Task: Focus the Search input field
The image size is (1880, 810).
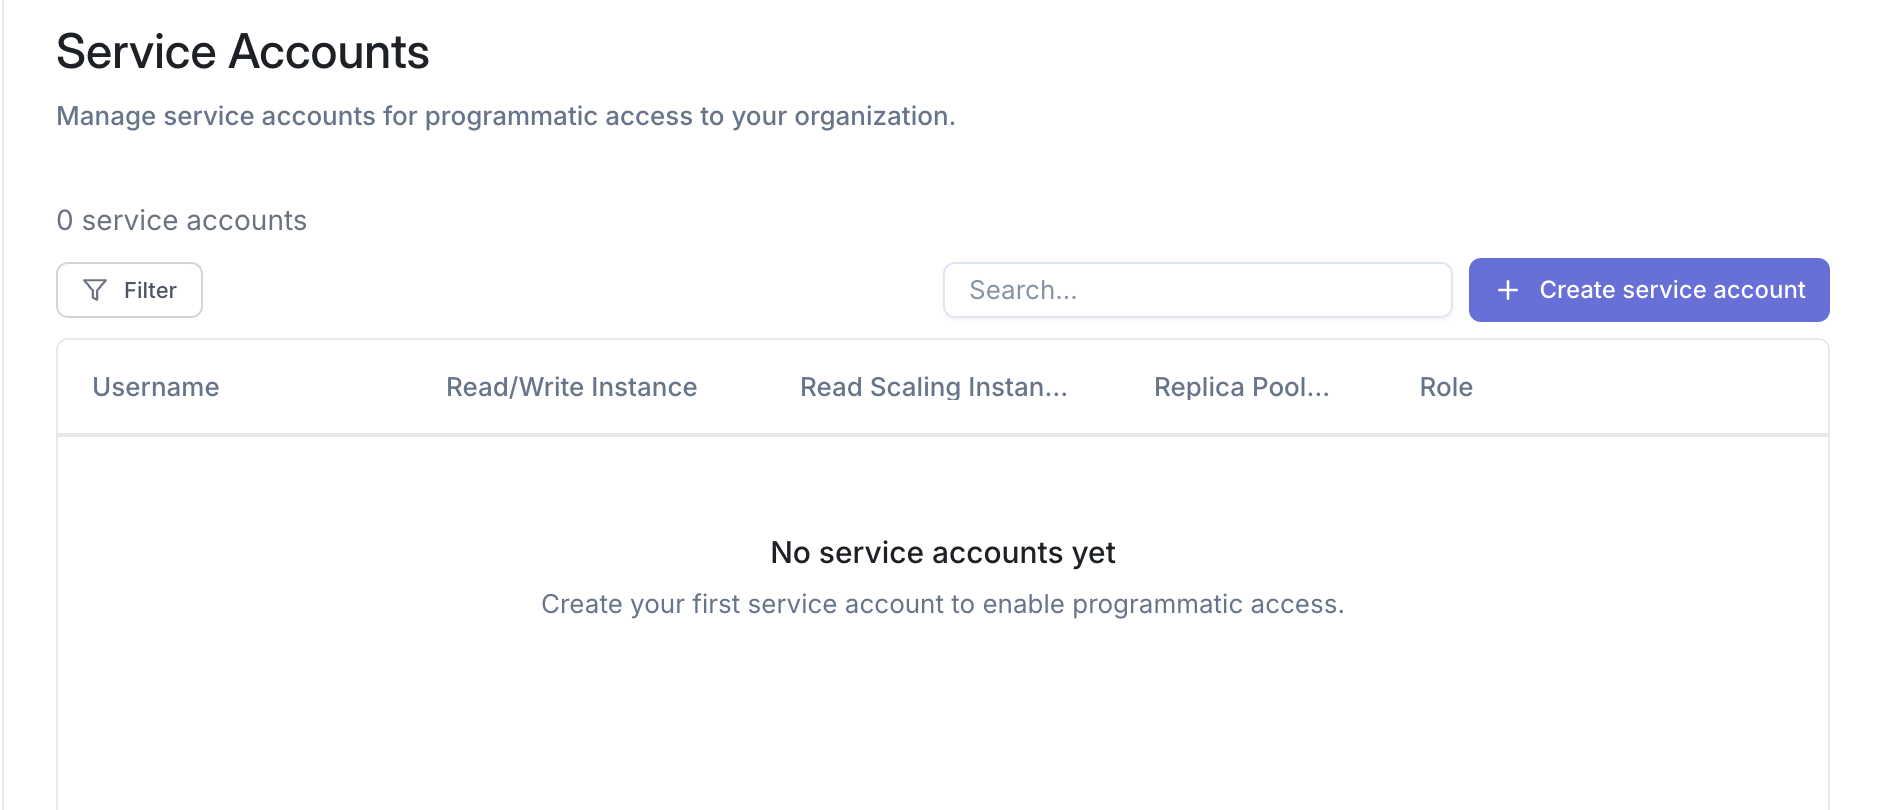Action: 1197,290
